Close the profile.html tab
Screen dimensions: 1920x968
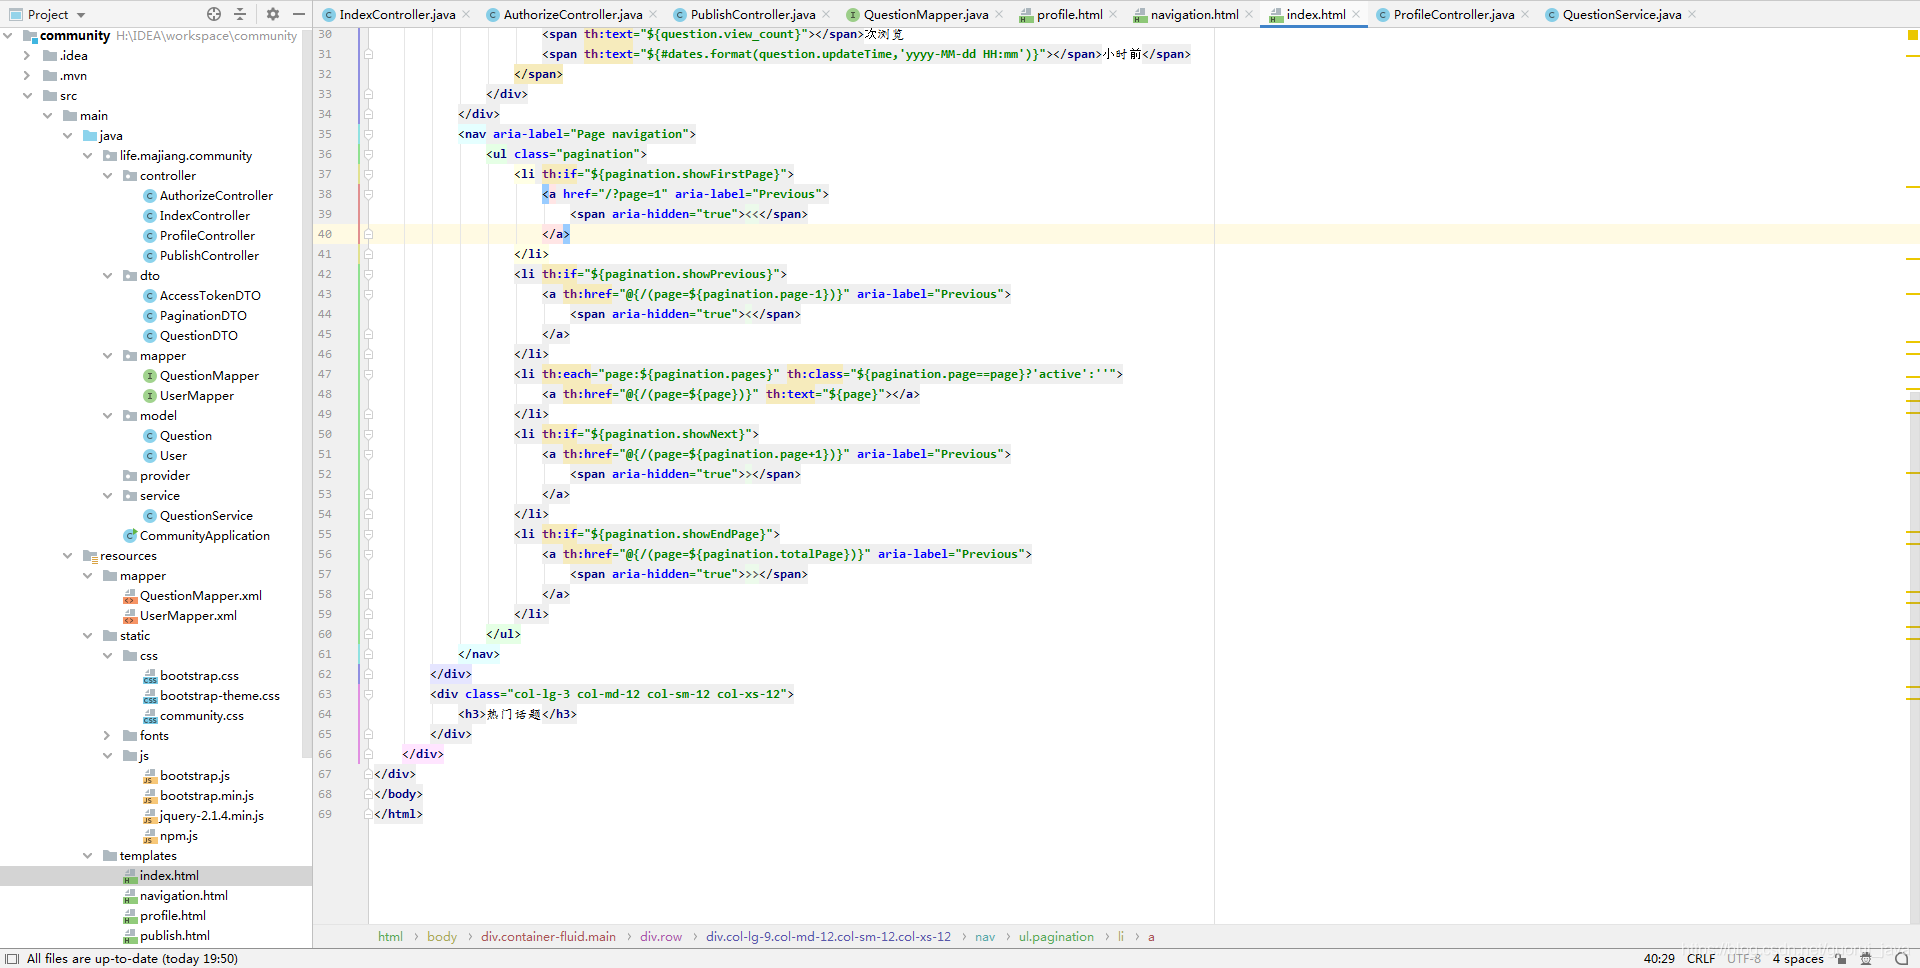tap(1113, 14)
